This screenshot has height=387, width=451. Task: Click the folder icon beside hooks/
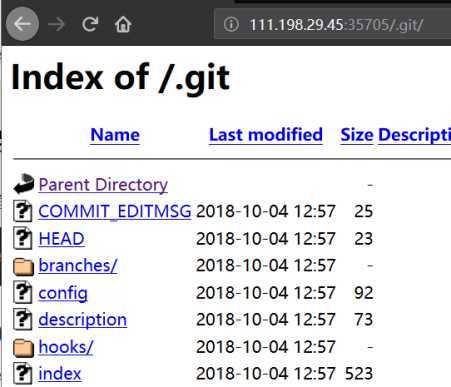23,348
